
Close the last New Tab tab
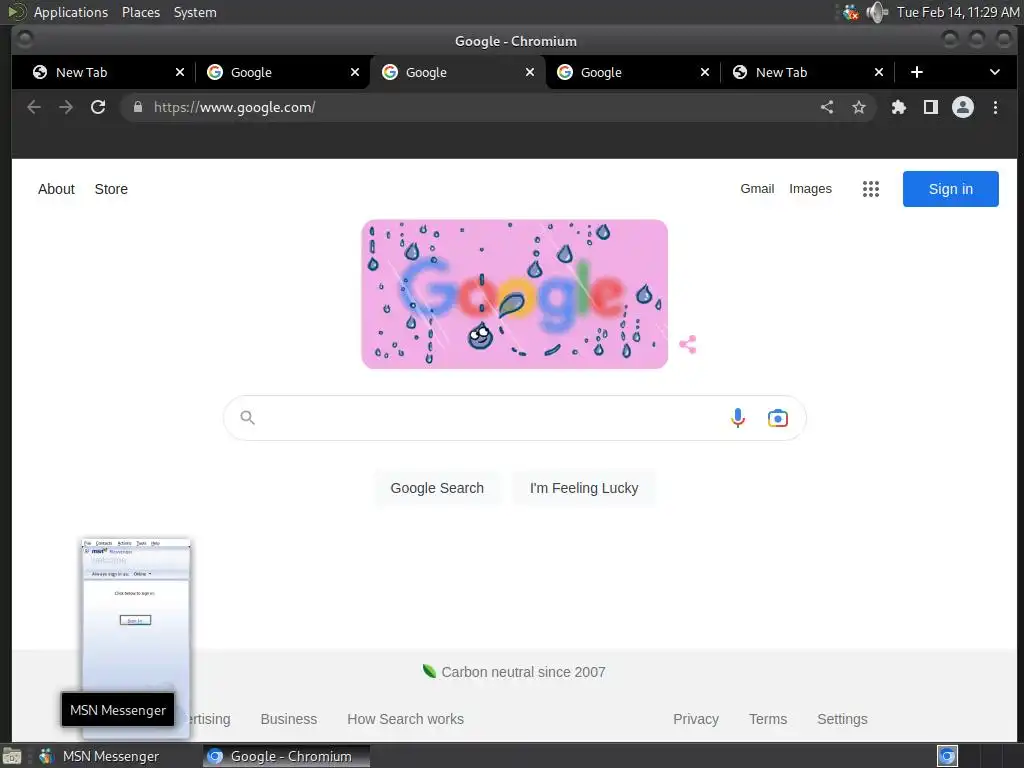[879, 72]
